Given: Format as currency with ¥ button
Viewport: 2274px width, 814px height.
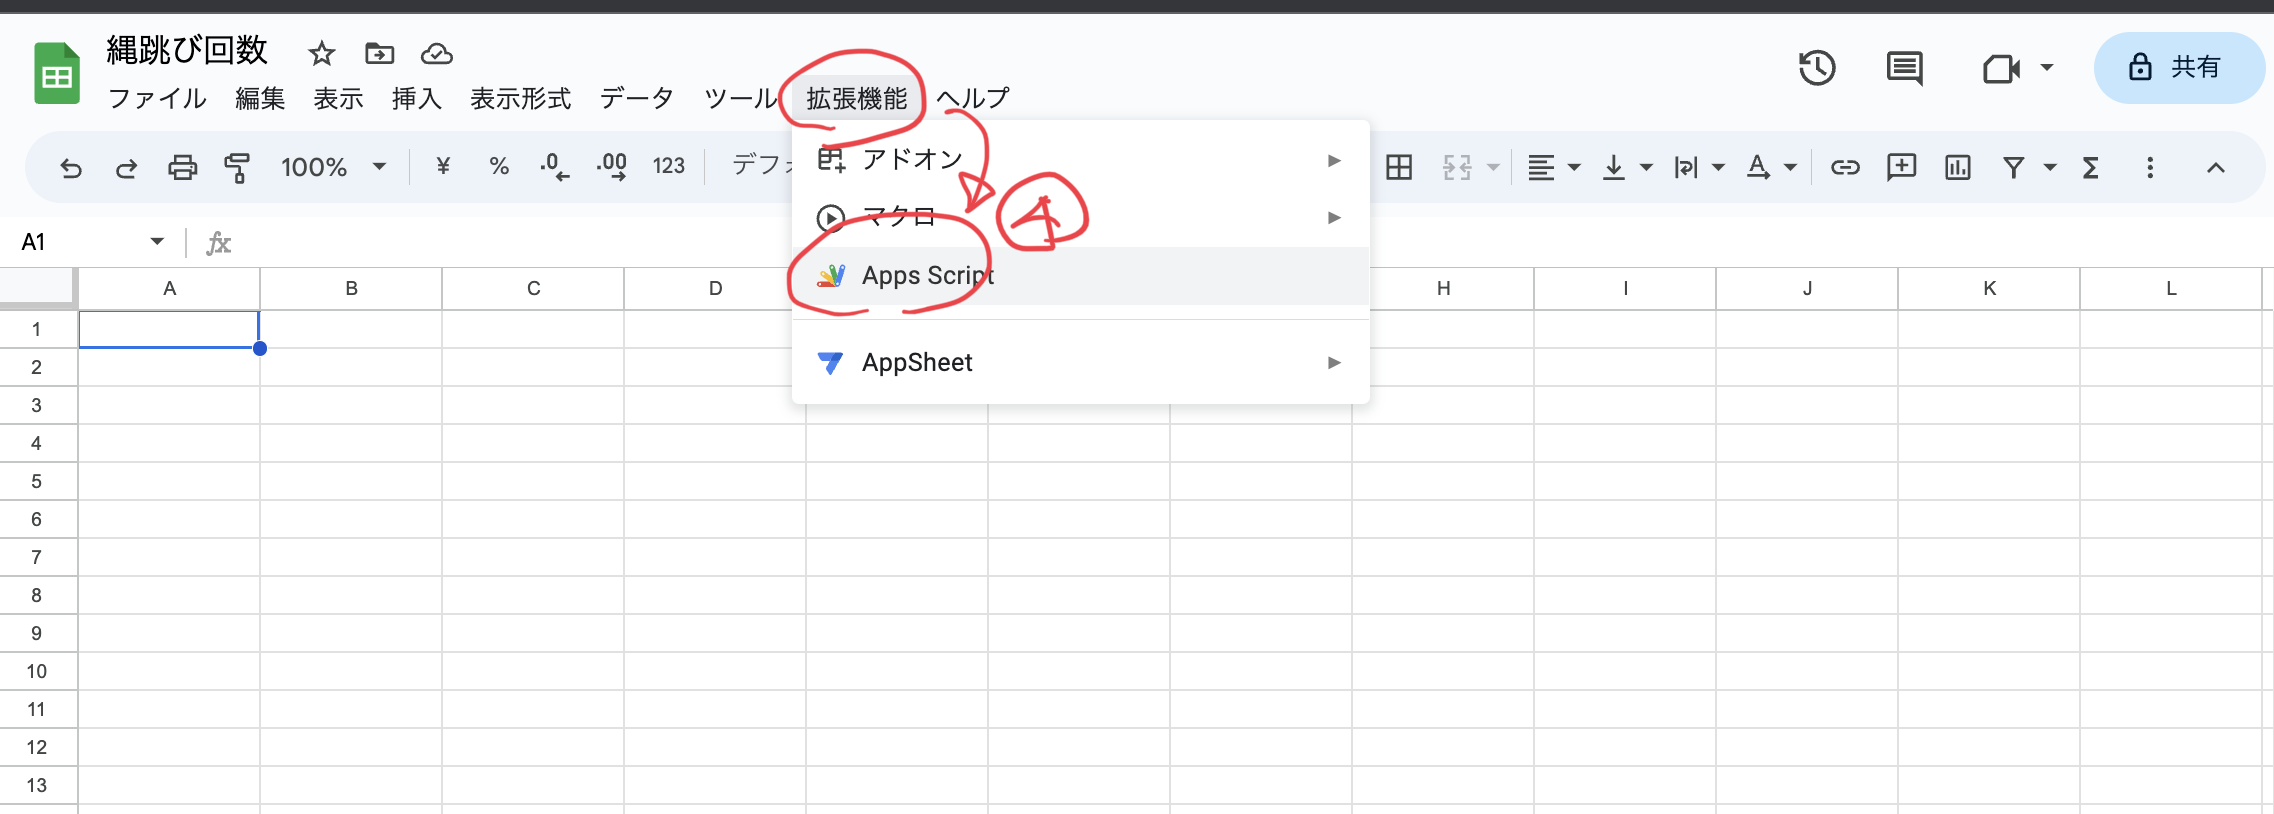Looking at the screenshot, I should (x=443, y=167).
